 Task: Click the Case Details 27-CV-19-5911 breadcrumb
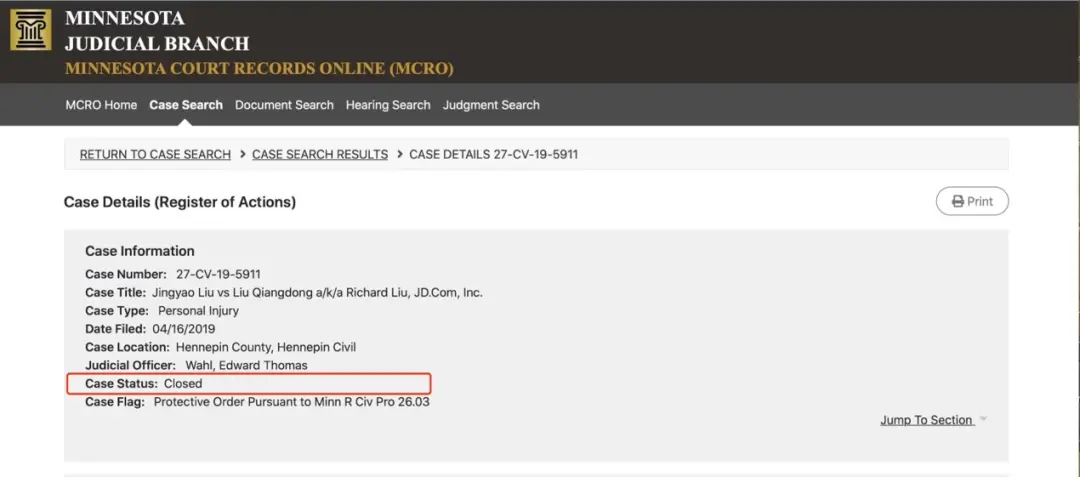click(x=494, y=154)
